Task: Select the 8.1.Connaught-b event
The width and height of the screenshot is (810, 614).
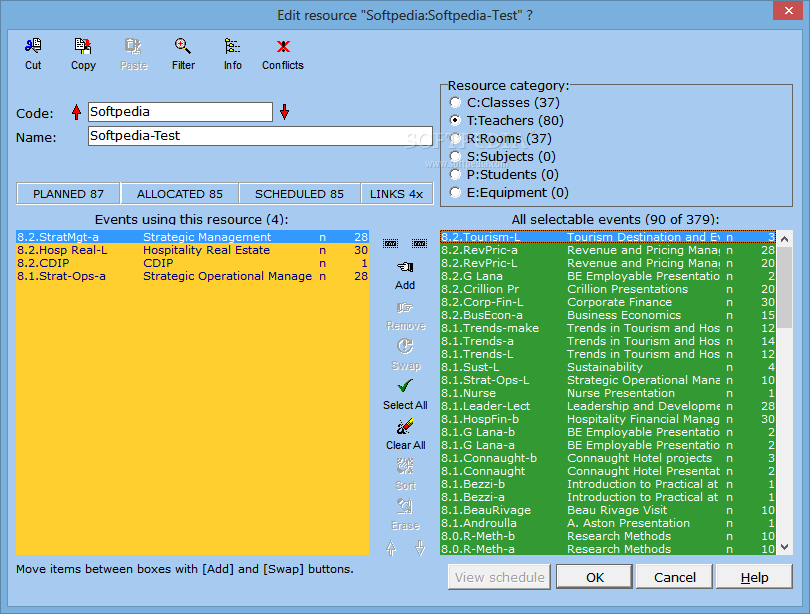Action: 608,458
